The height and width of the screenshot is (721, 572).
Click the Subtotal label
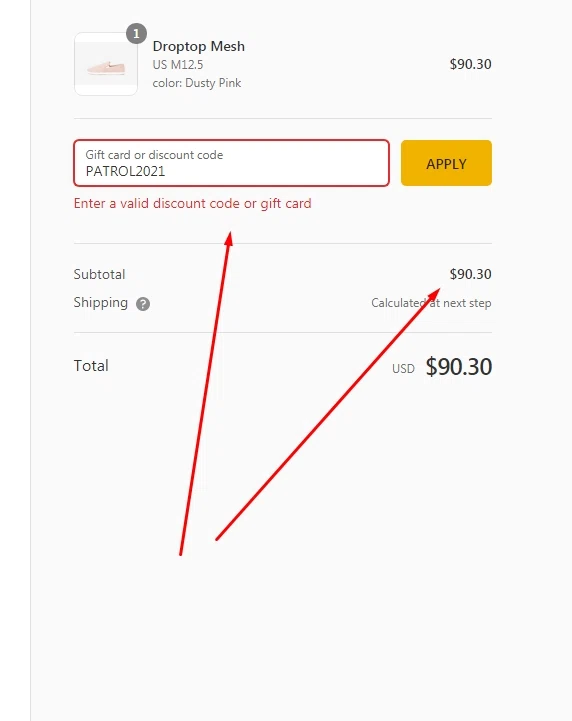[x=99, y=275]
